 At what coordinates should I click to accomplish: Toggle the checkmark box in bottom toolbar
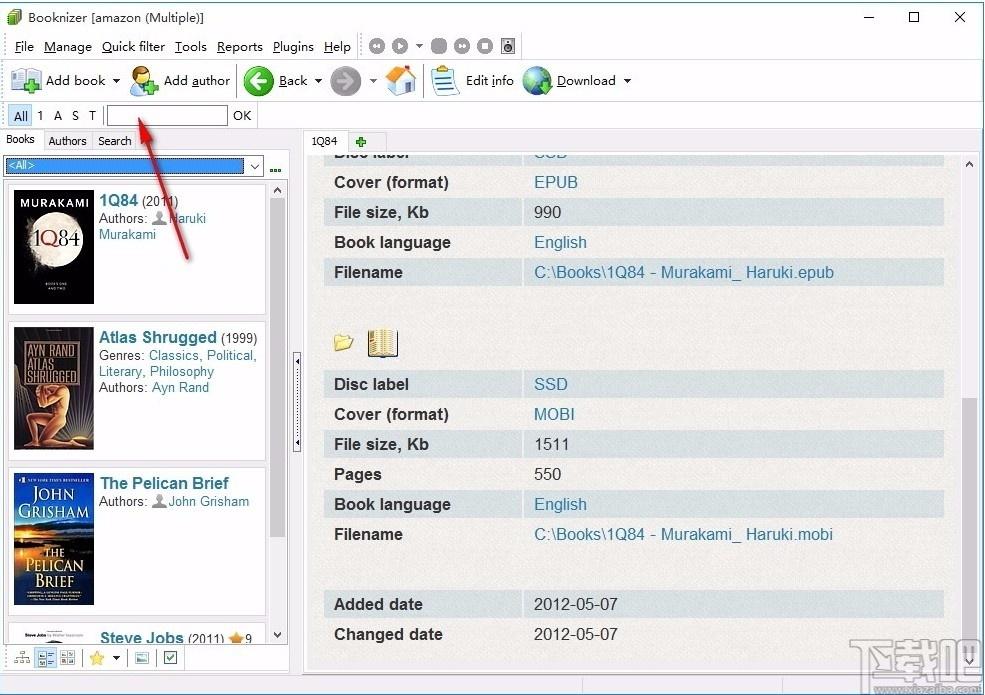pyautogui.click(x=170, y=658)
